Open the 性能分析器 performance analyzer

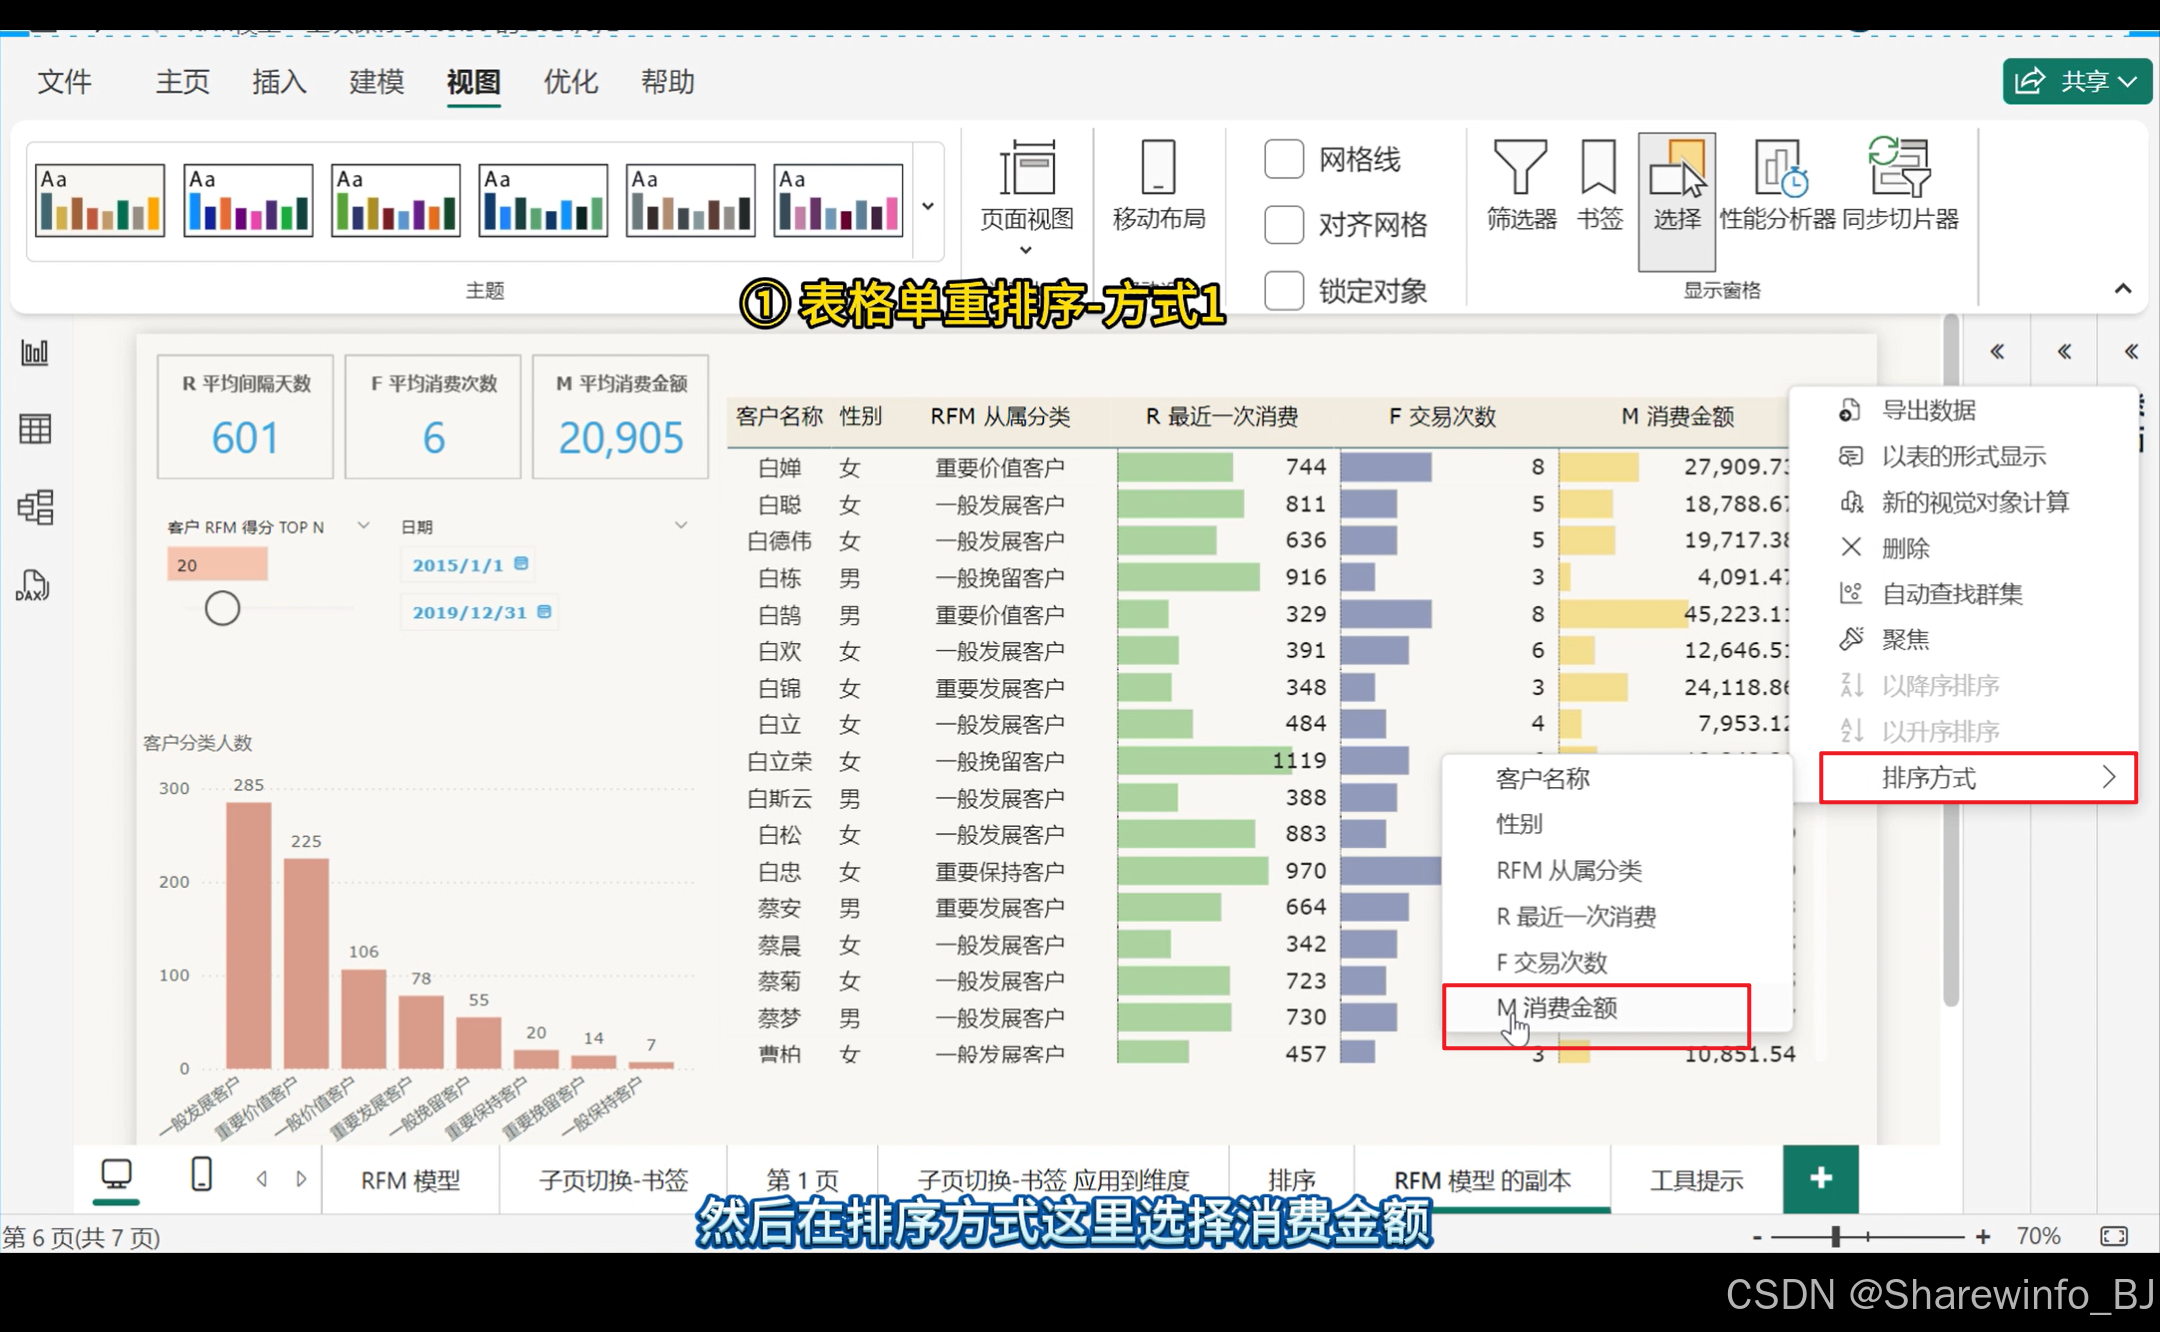pos(1777,186)
